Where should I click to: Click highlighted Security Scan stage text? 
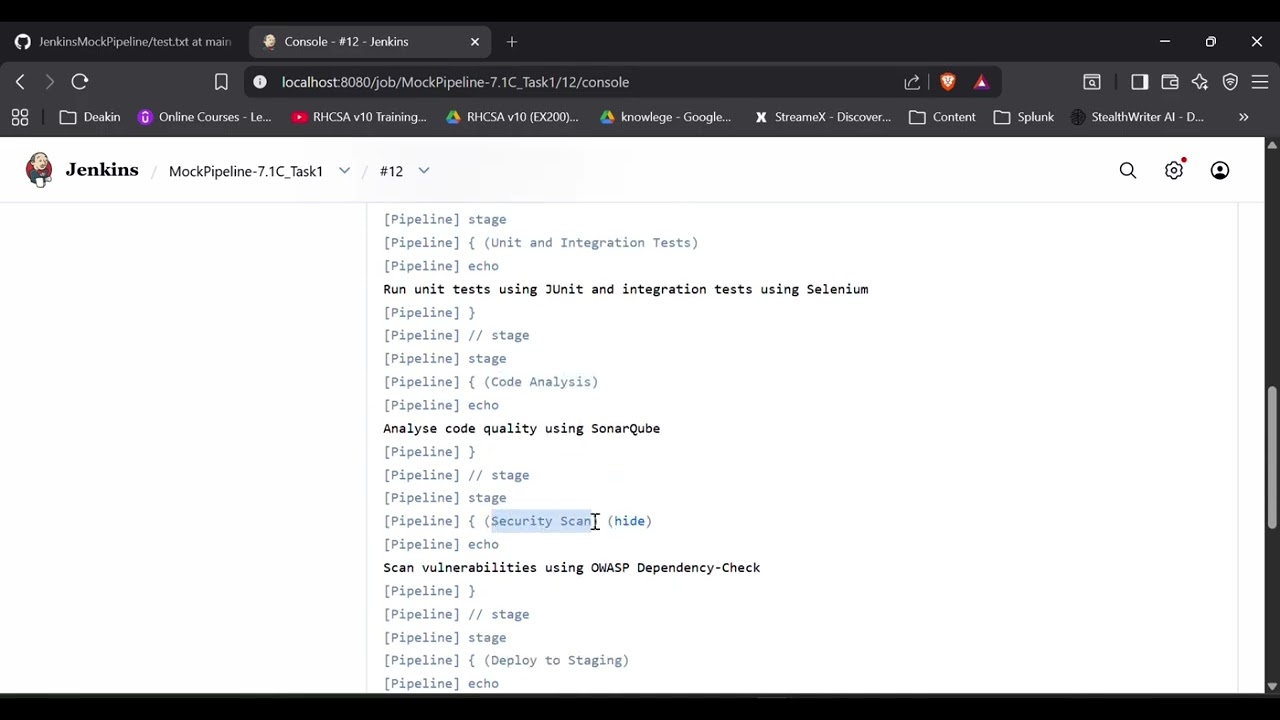pos(541,521)
